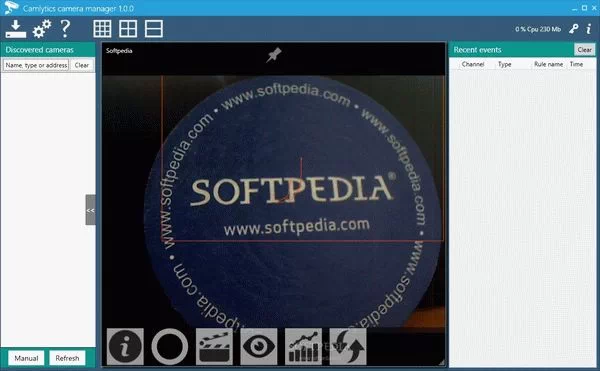Switch to the nine-cell grid layout

[102, 29]
